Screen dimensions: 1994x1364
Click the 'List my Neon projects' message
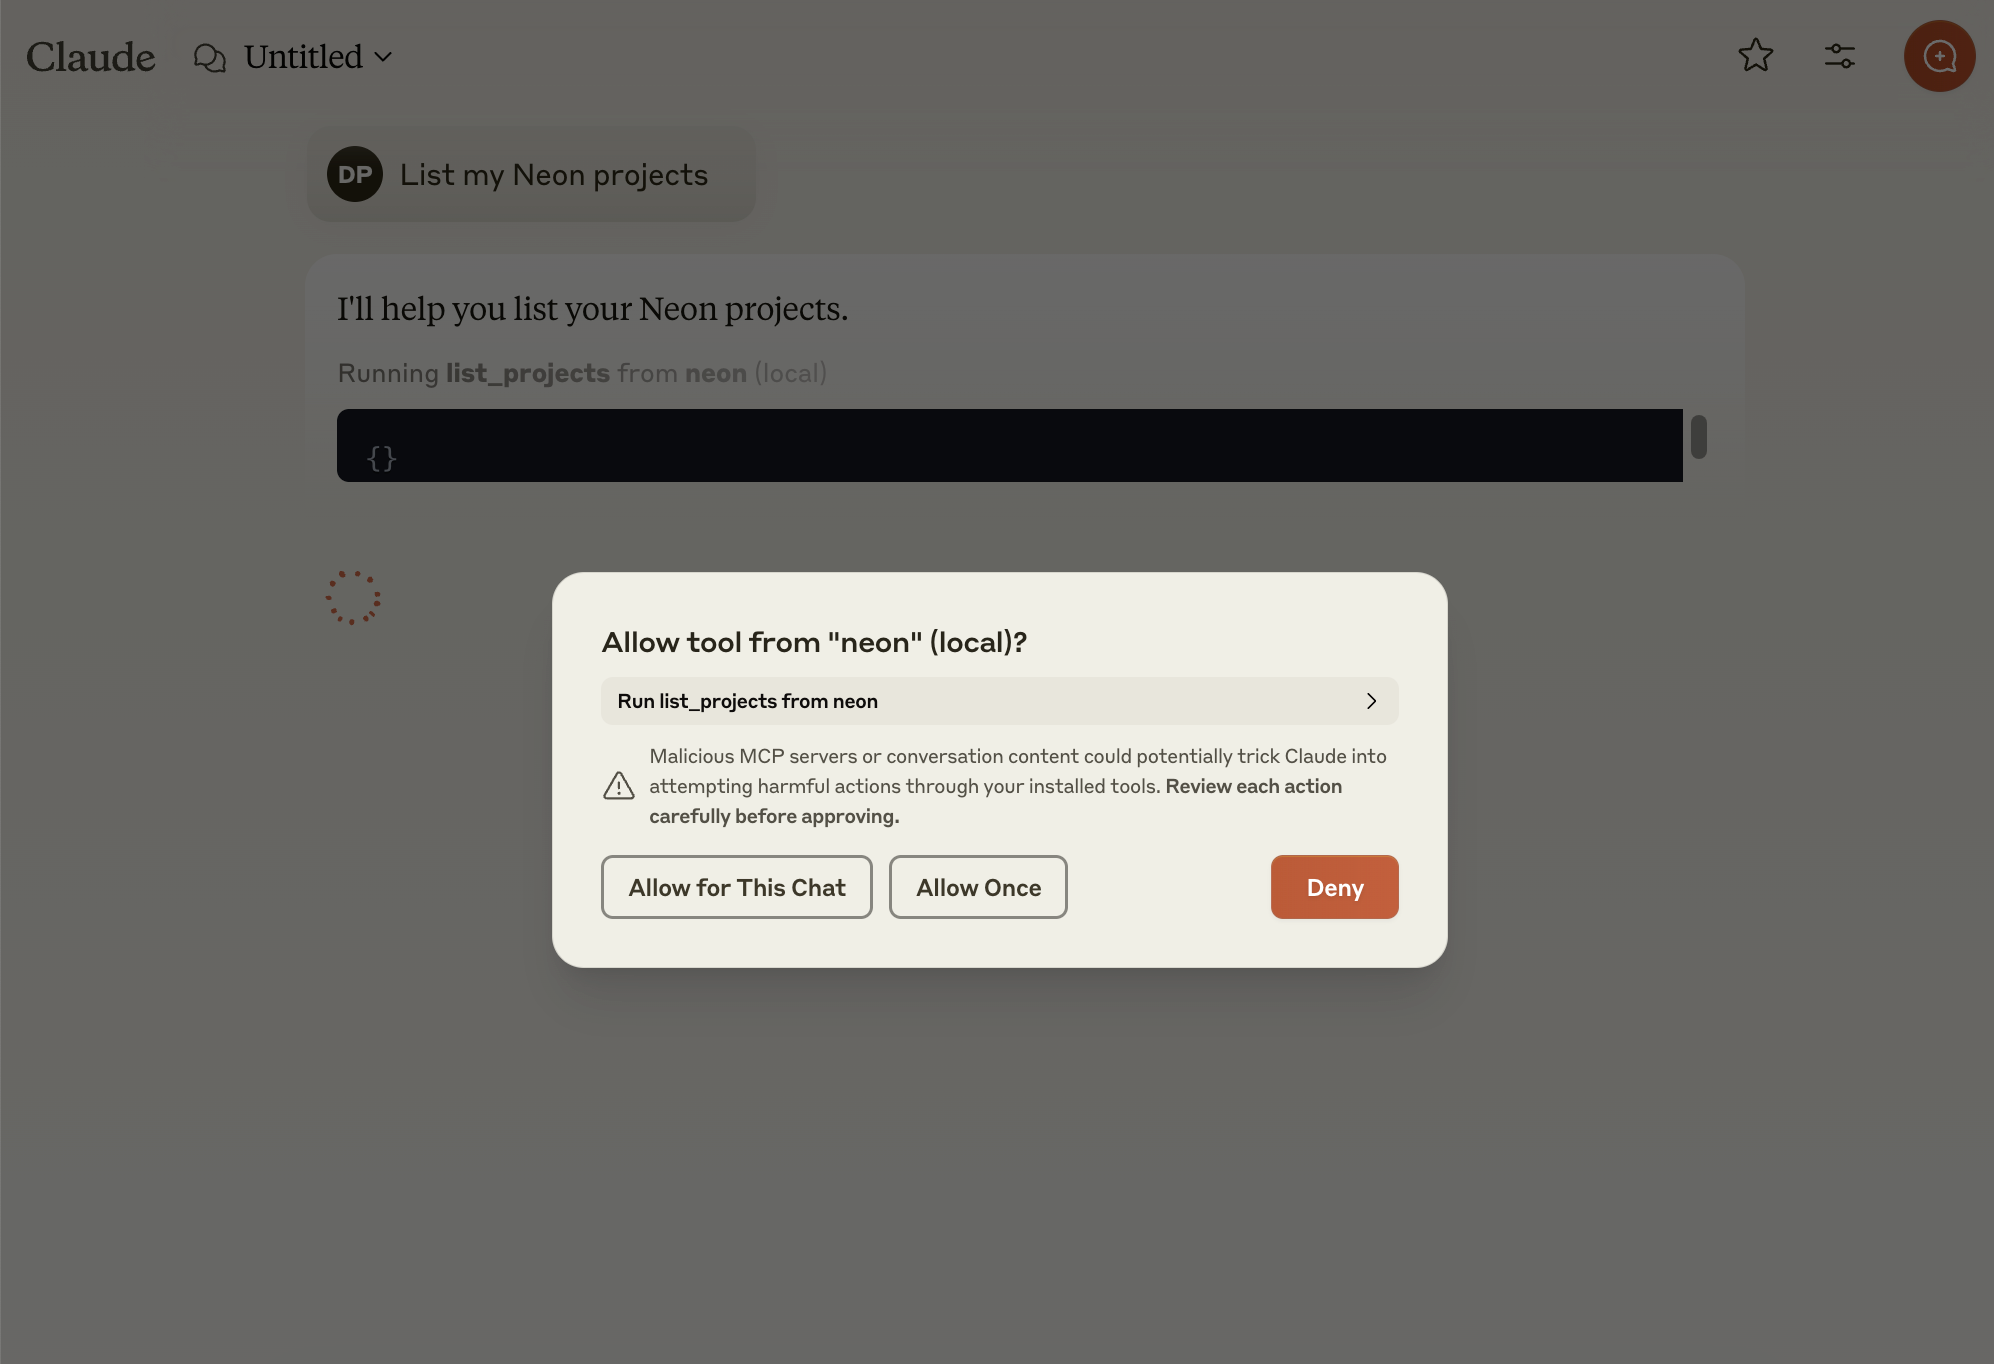(553, 175)
